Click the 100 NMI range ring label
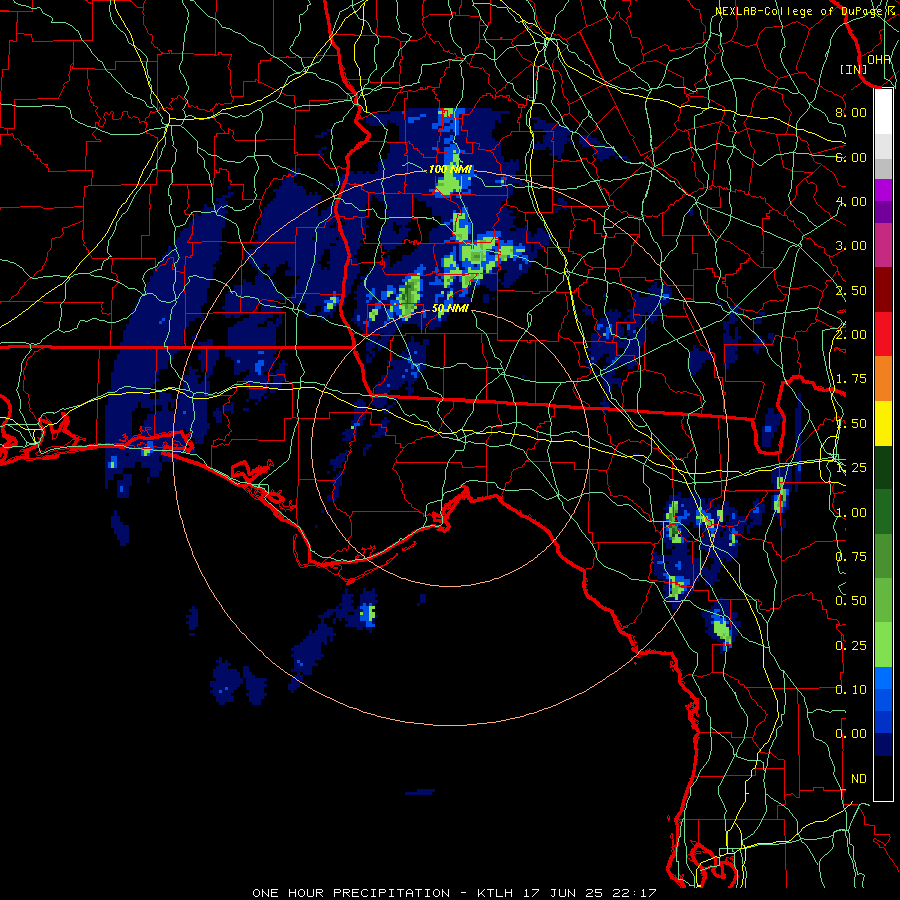The image size is (900, 900). [x=450, y=169]
